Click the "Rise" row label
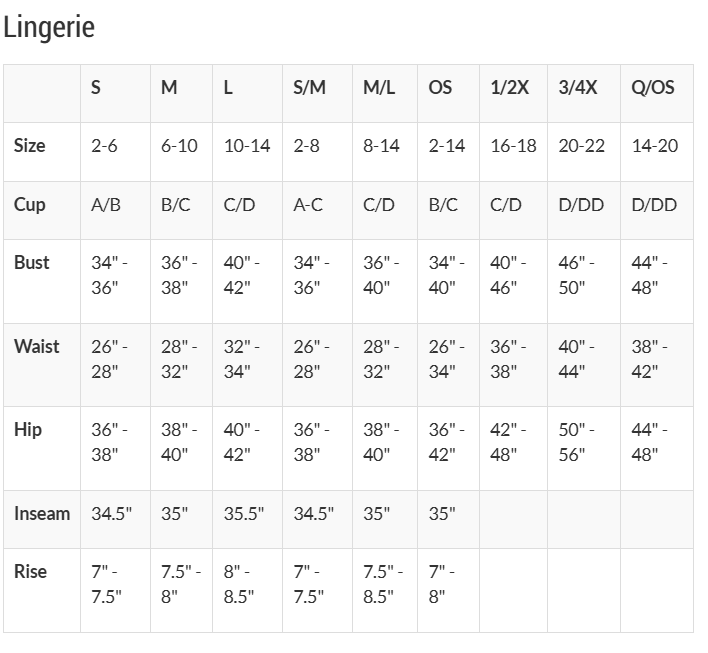This screenshot has height=653, width=708. pyautogui.click(x=31, y=571)
